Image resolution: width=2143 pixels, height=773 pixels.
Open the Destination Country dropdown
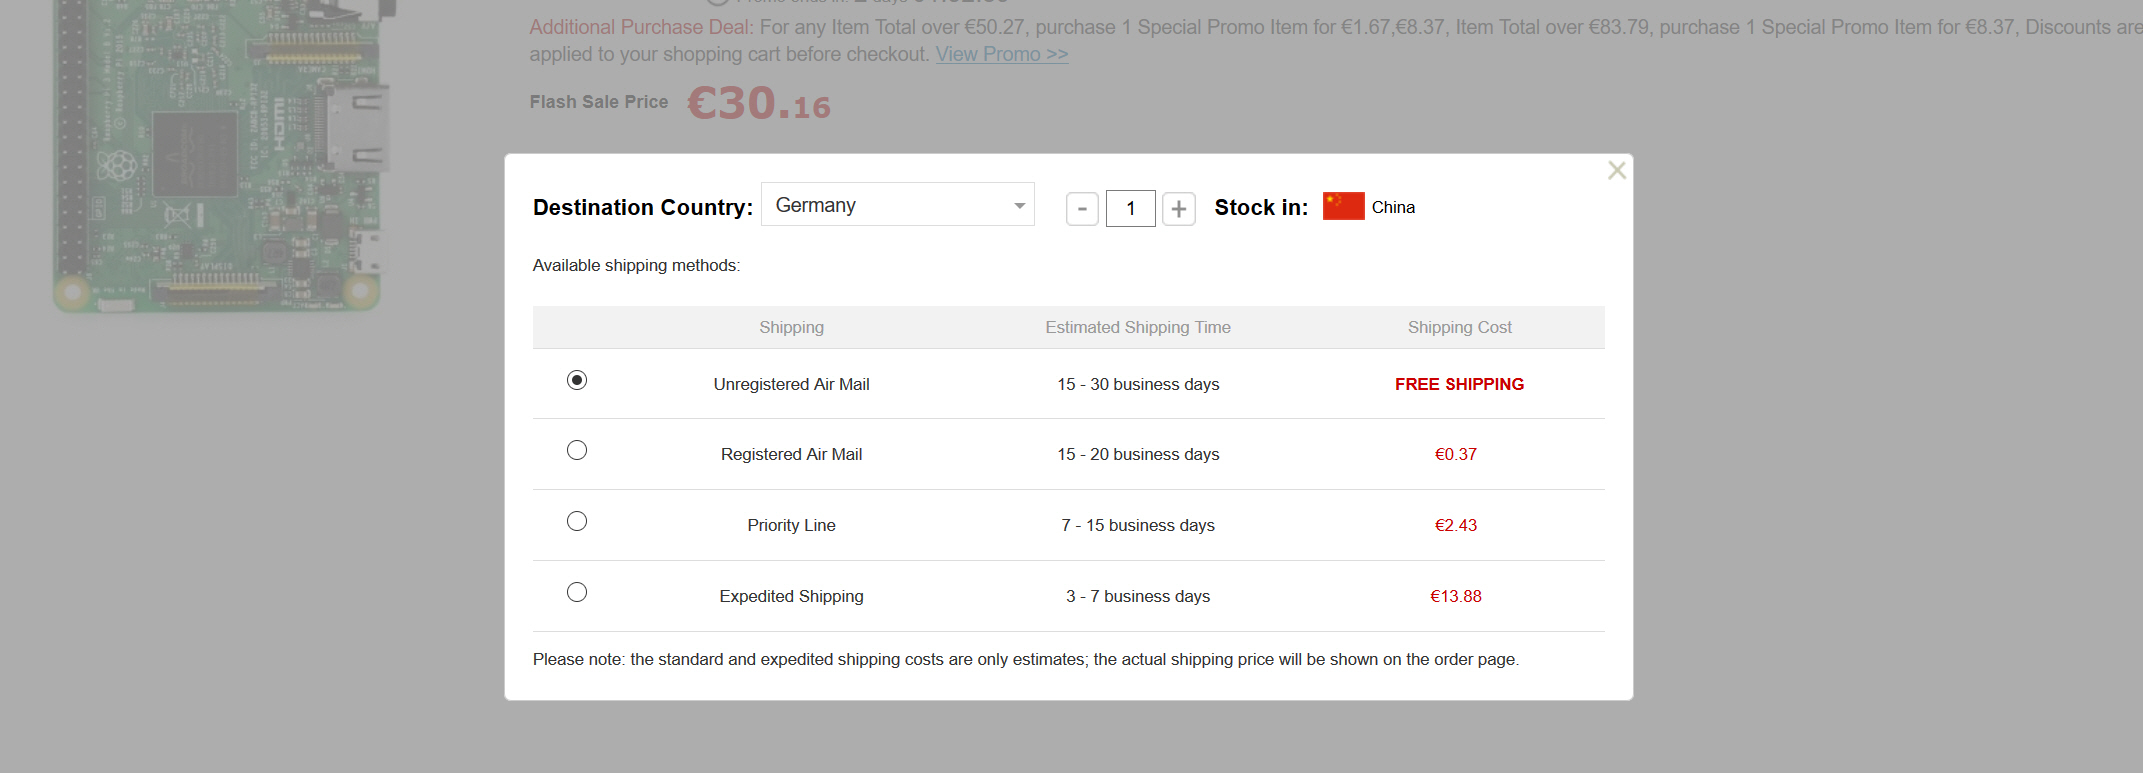897,205
